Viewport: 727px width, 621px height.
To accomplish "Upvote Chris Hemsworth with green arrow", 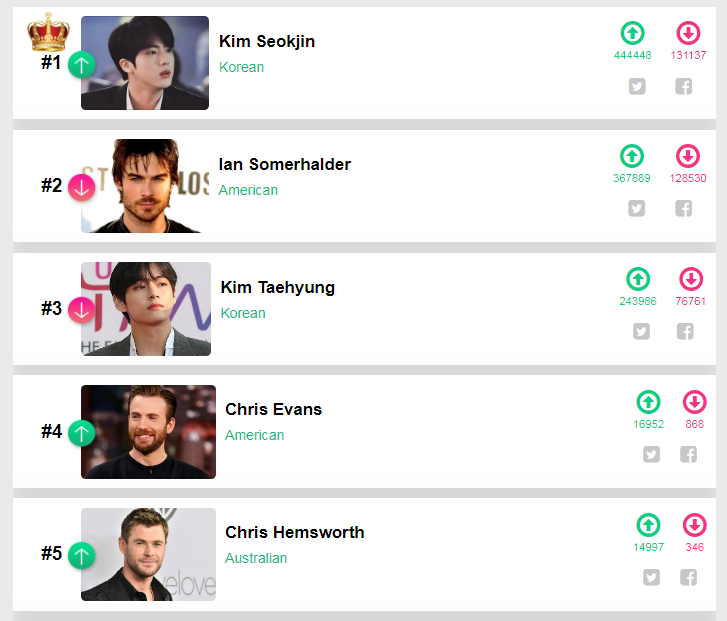I will click(x=648, y=525).
